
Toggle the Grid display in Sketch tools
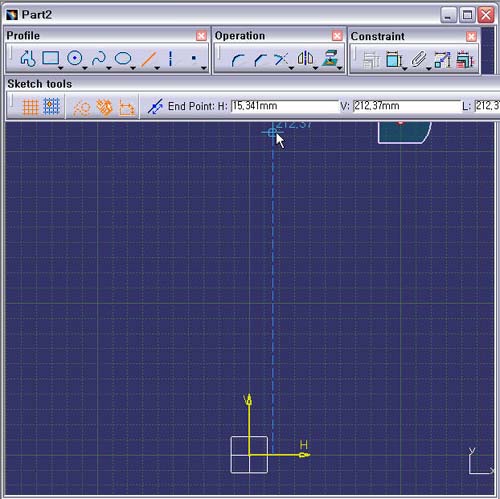[30, 107]
